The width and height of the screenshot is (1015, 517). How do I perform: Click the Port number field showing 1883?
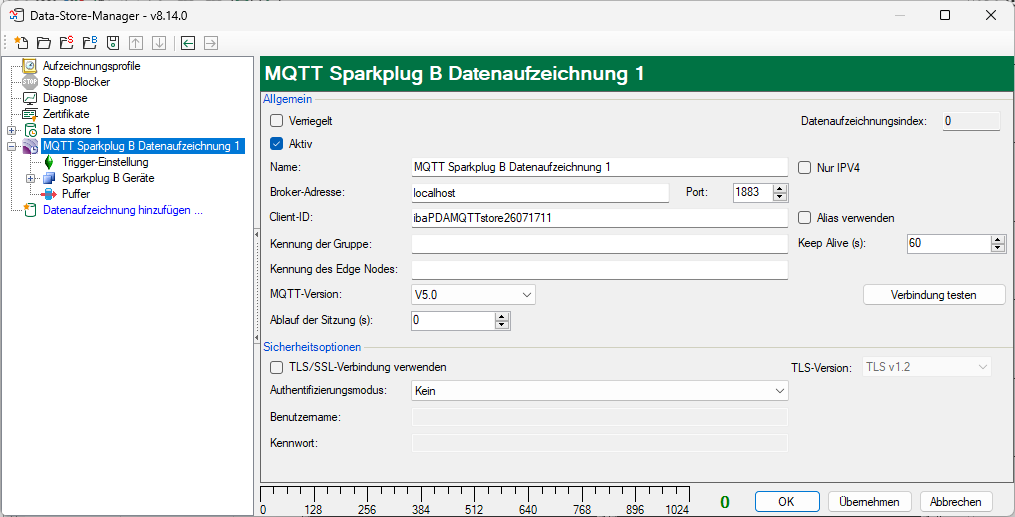(753, 192)
